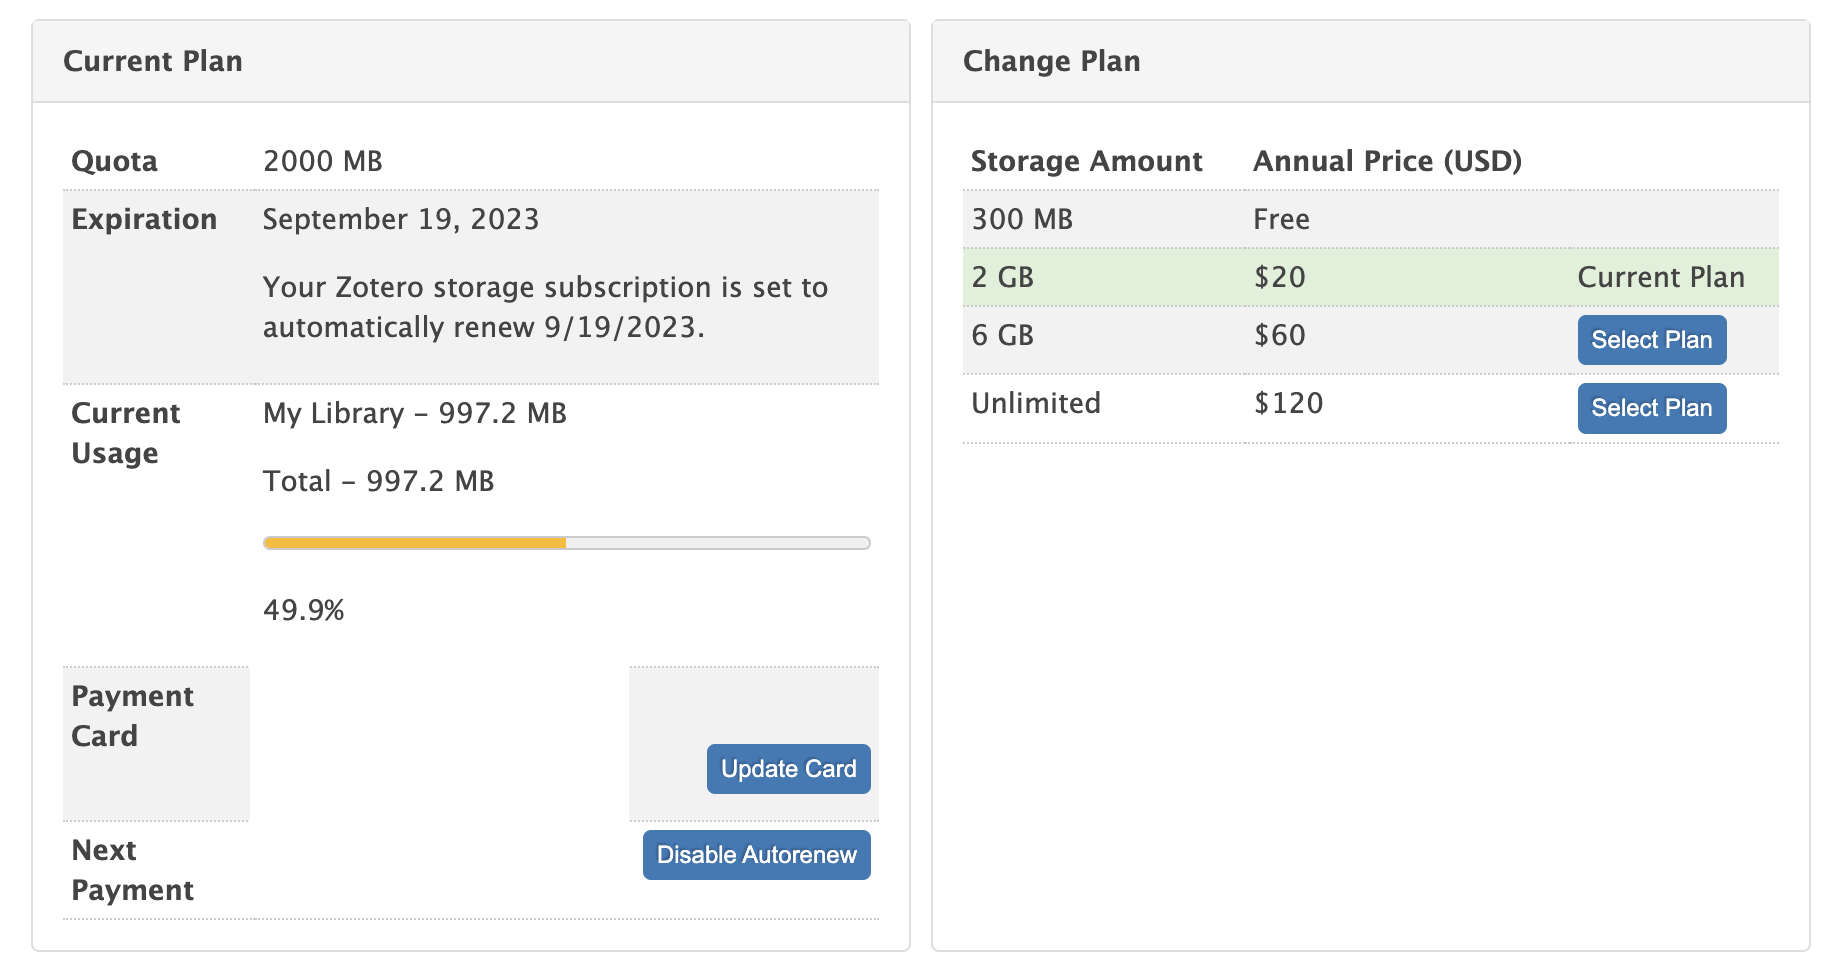Click the 'Quota' row label

coord(114,161)
